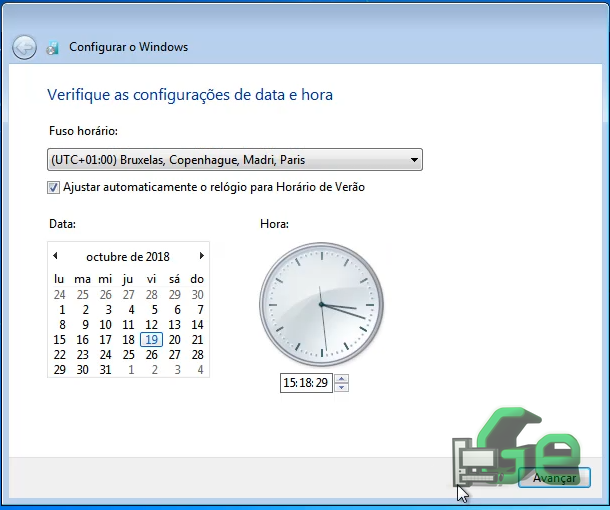The height and width of the screenshot is (510, 610).
Task: Select day 13 in the calendar
Action: pyautogui.click(x=174, y=325)
